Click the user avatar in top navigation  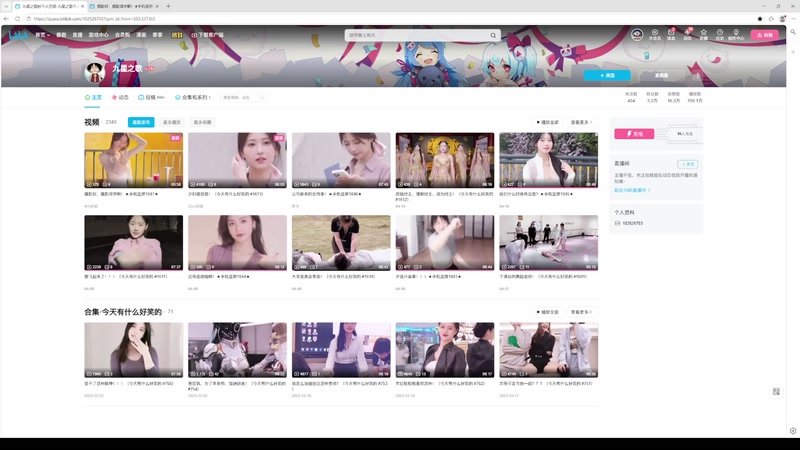tap(638, 34)
